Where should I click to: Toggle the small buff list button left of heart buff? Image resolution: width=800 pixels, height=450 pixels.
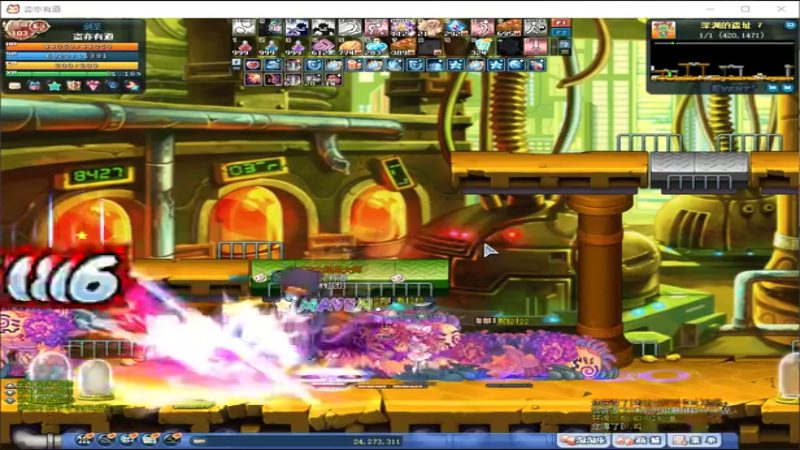coord(236,63)
